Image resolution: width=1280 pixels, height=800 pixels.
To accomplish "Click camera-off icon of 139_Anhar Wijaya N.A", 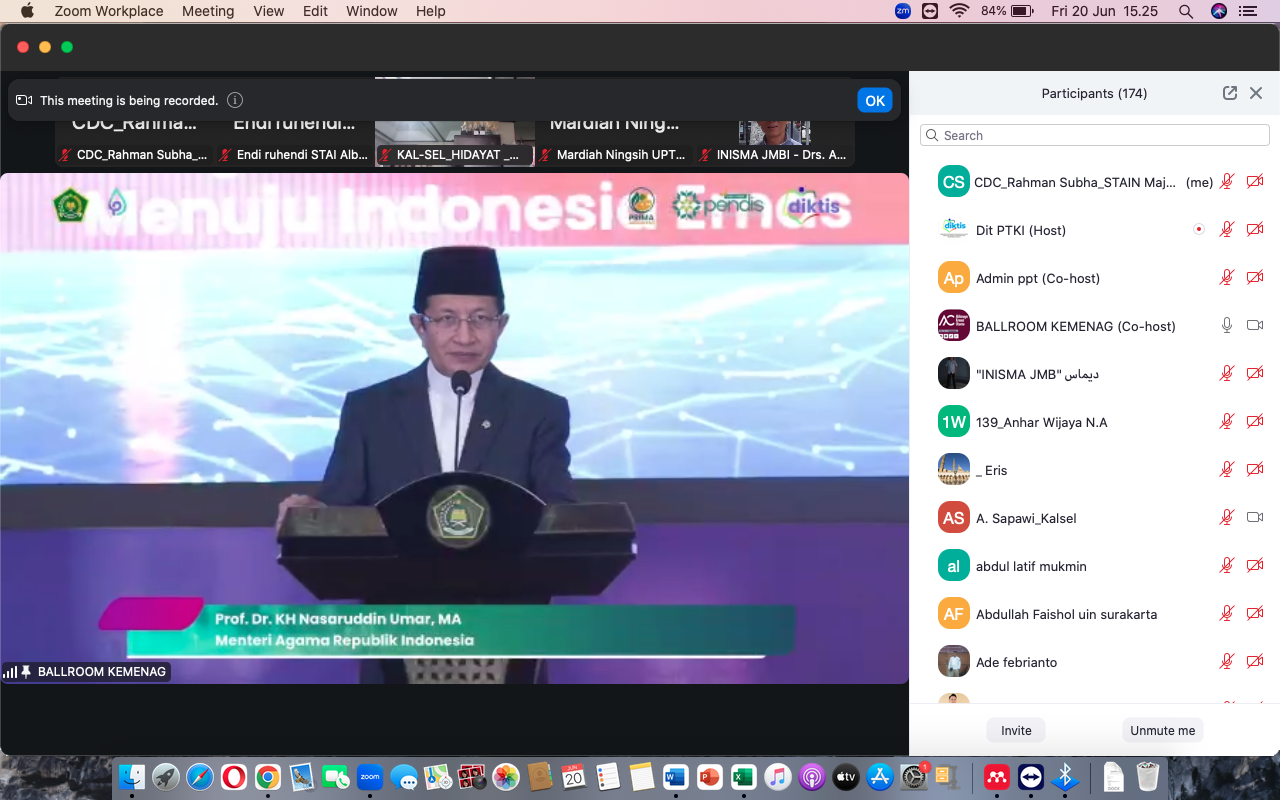I will click(1255, 422).
